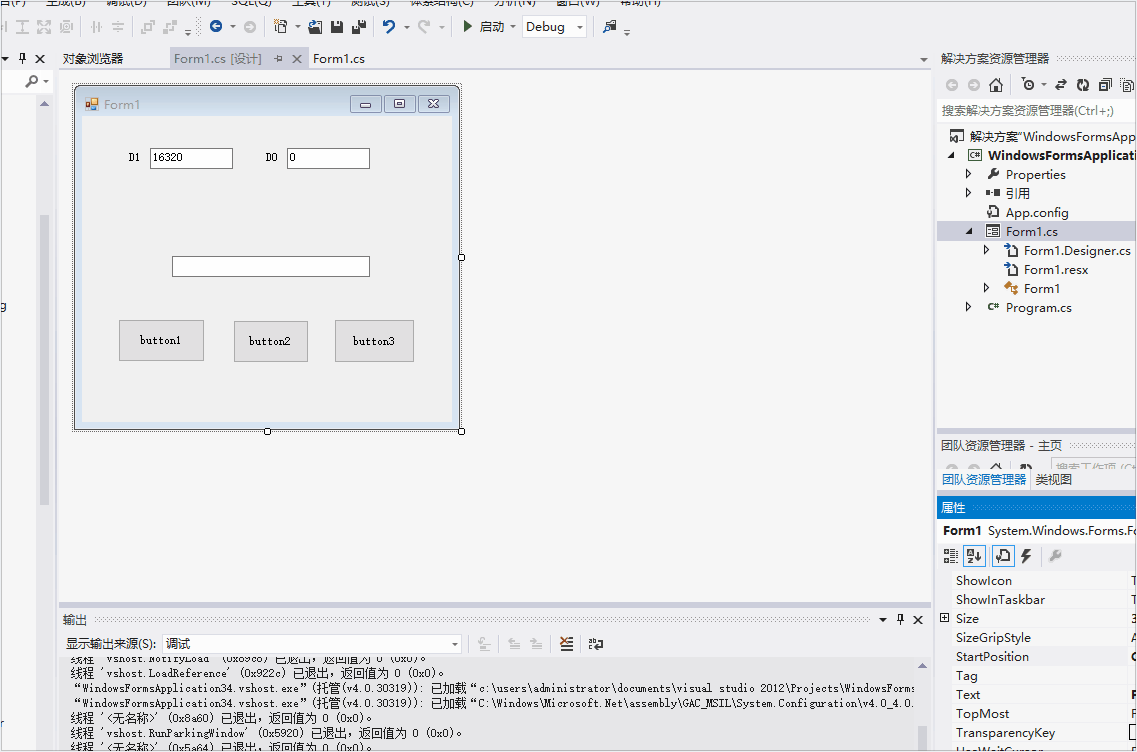Open the output source combo box
The width and height of the screenshot is (1137, 752).
(x=455, y=644)
